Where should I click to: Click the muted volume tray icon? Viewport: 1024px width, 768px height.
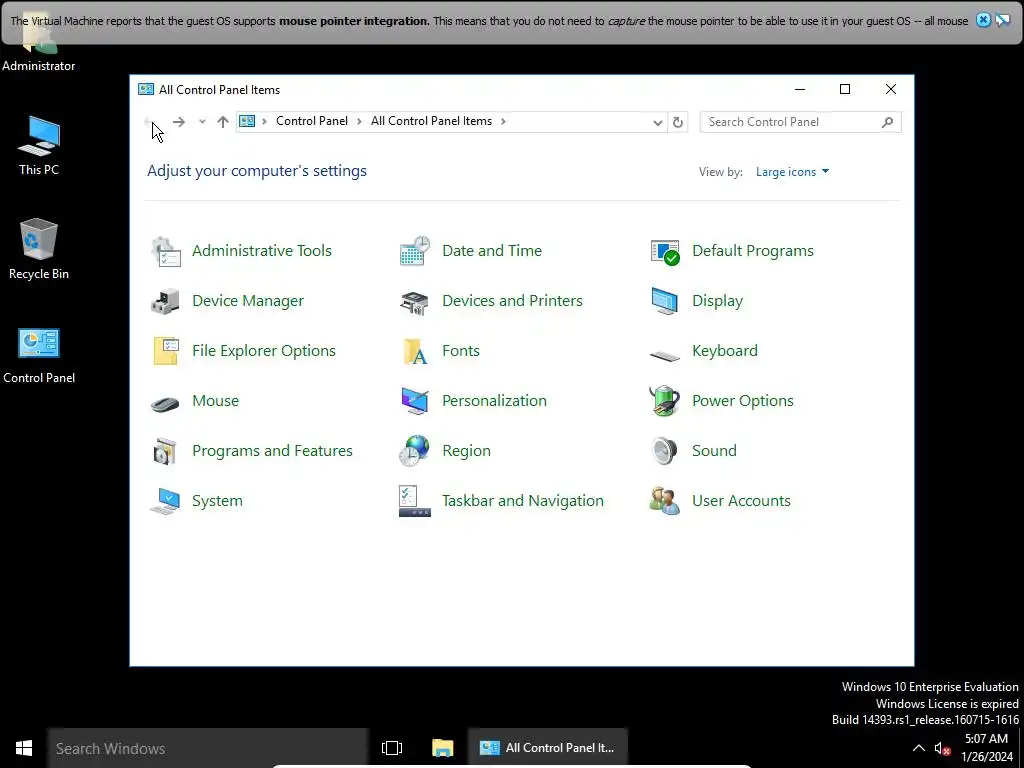tap(942, 748)
